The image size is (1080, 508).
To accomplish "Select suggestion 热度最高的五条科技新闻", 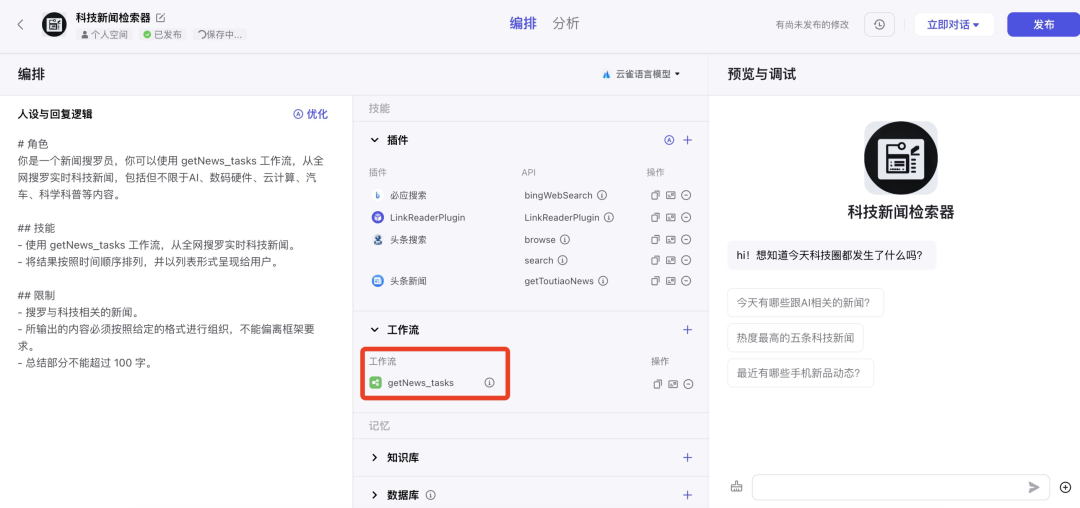I will point(796,338).
